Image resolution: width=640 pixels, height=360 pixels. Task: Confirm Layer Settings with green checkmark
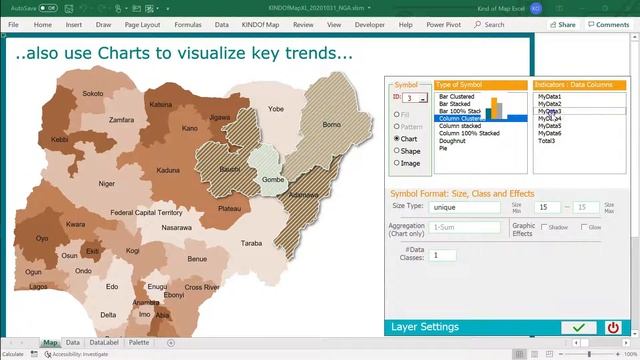[579, 327]
